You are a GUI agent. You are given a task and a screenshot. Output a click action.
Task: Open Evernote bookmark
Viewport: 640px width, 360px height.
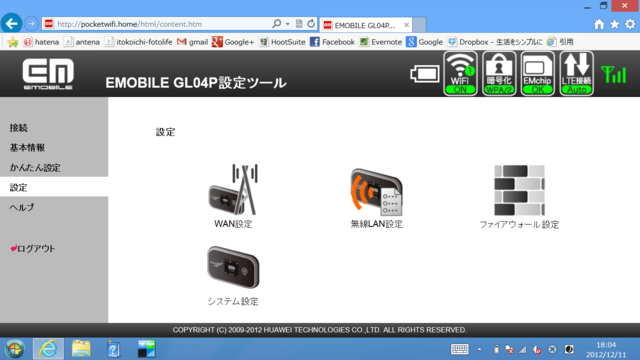[381, 42]
